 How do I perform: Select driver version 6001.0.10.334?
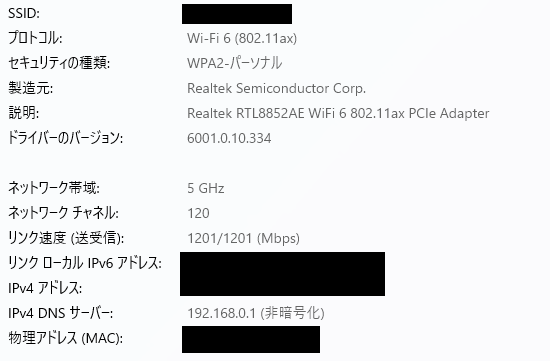tap(229, 138)
